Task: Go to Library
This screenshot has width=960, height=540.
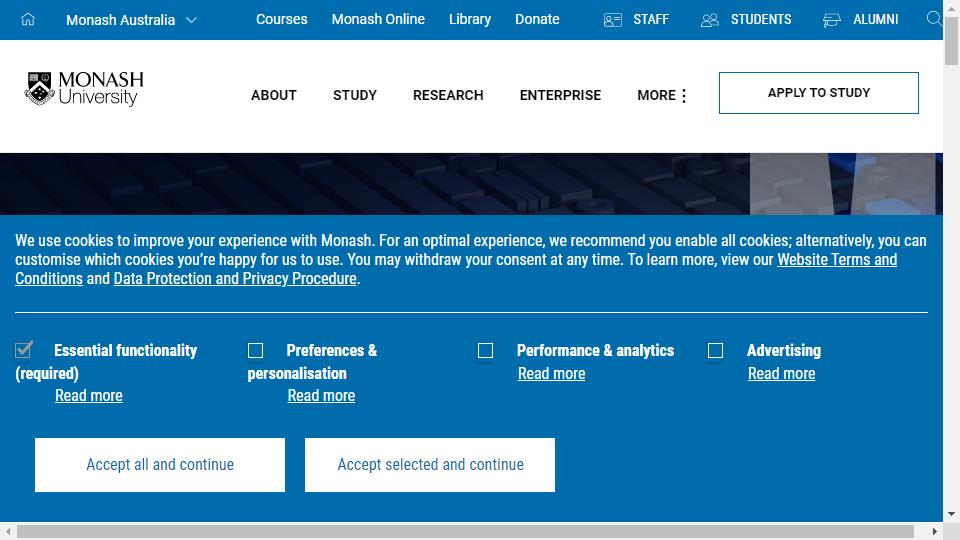Action: click(x=470, y=20)
